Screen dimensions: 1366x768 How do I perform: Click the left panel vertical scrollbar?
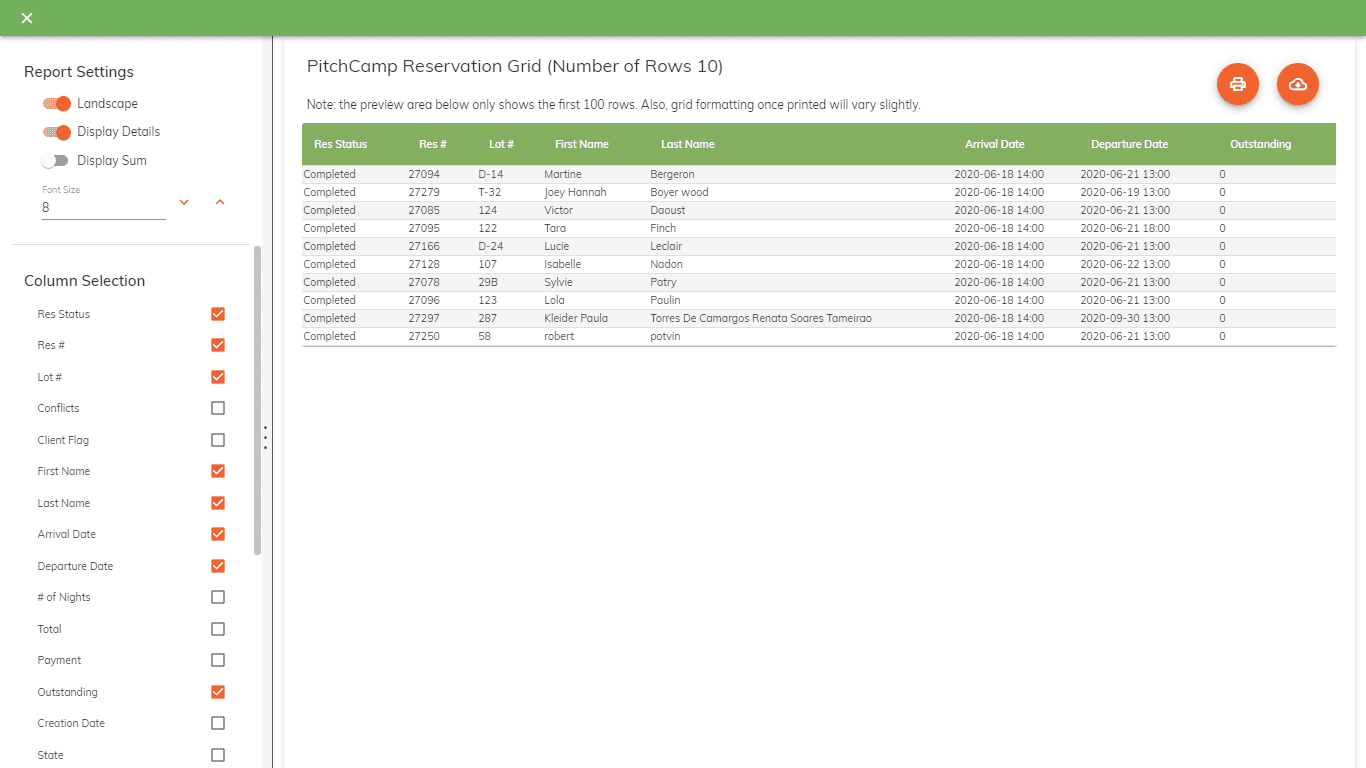(x=258, y=400)
